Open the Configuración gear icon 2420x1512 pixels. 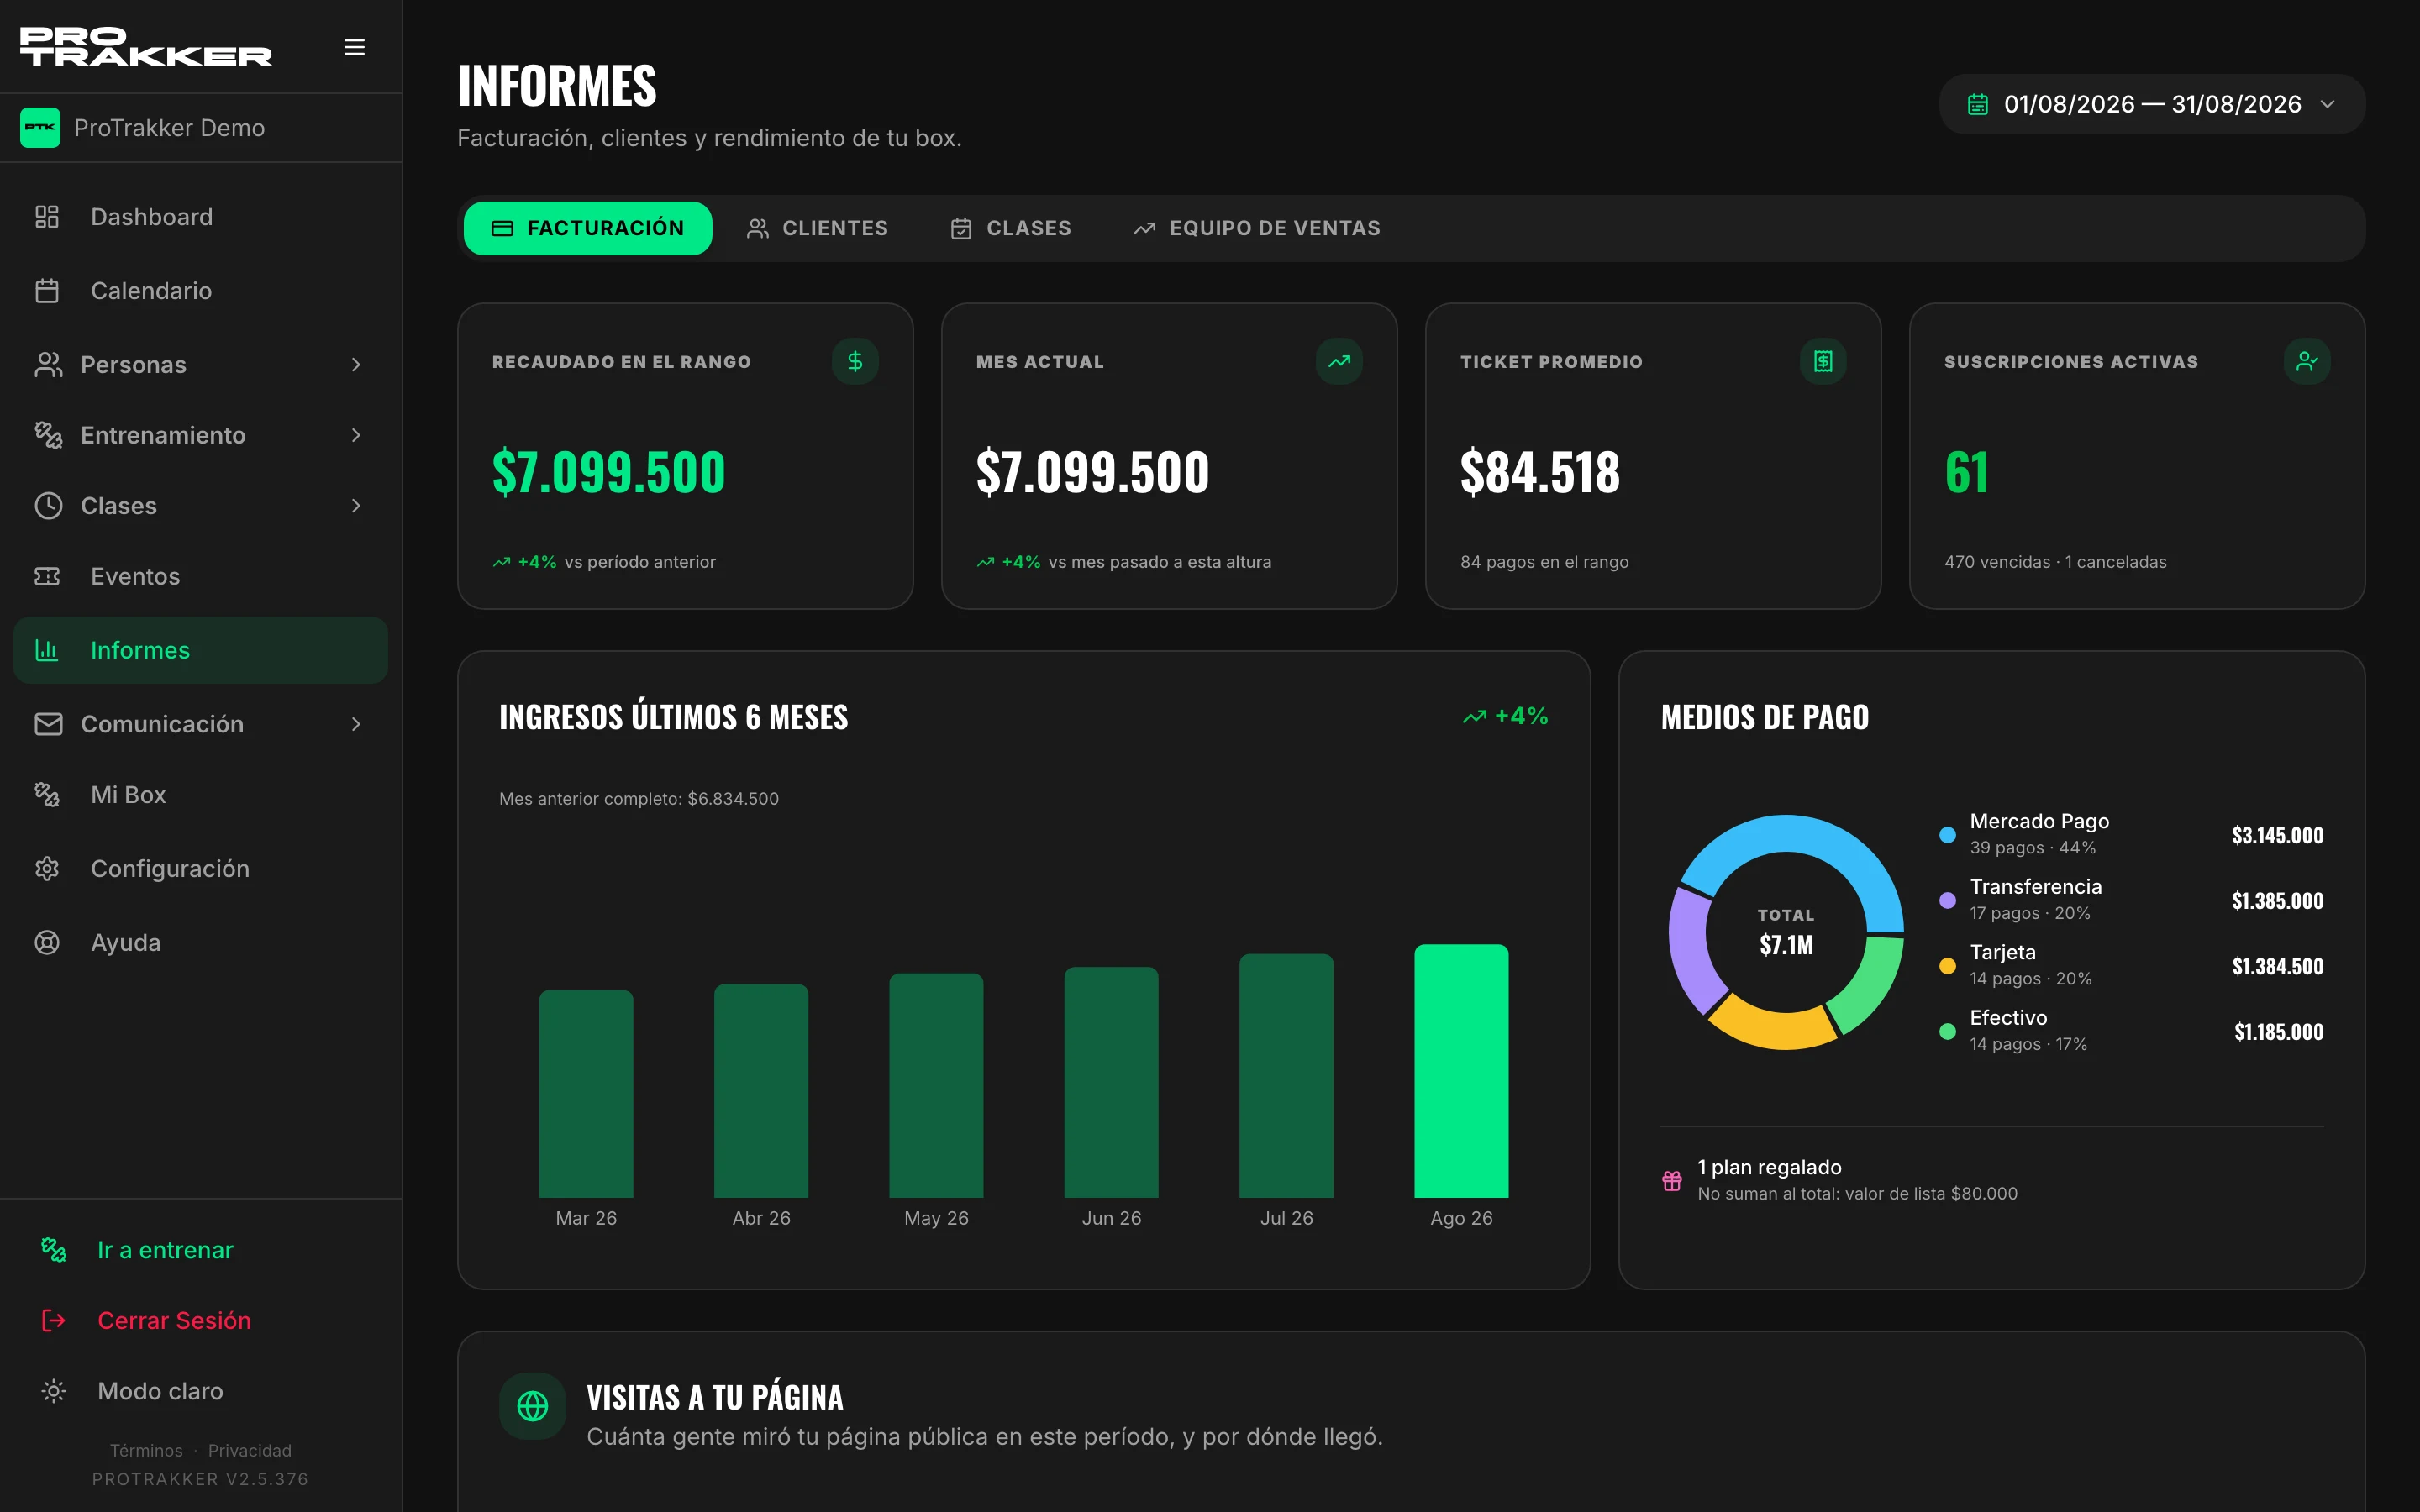[x=47, y=869]
